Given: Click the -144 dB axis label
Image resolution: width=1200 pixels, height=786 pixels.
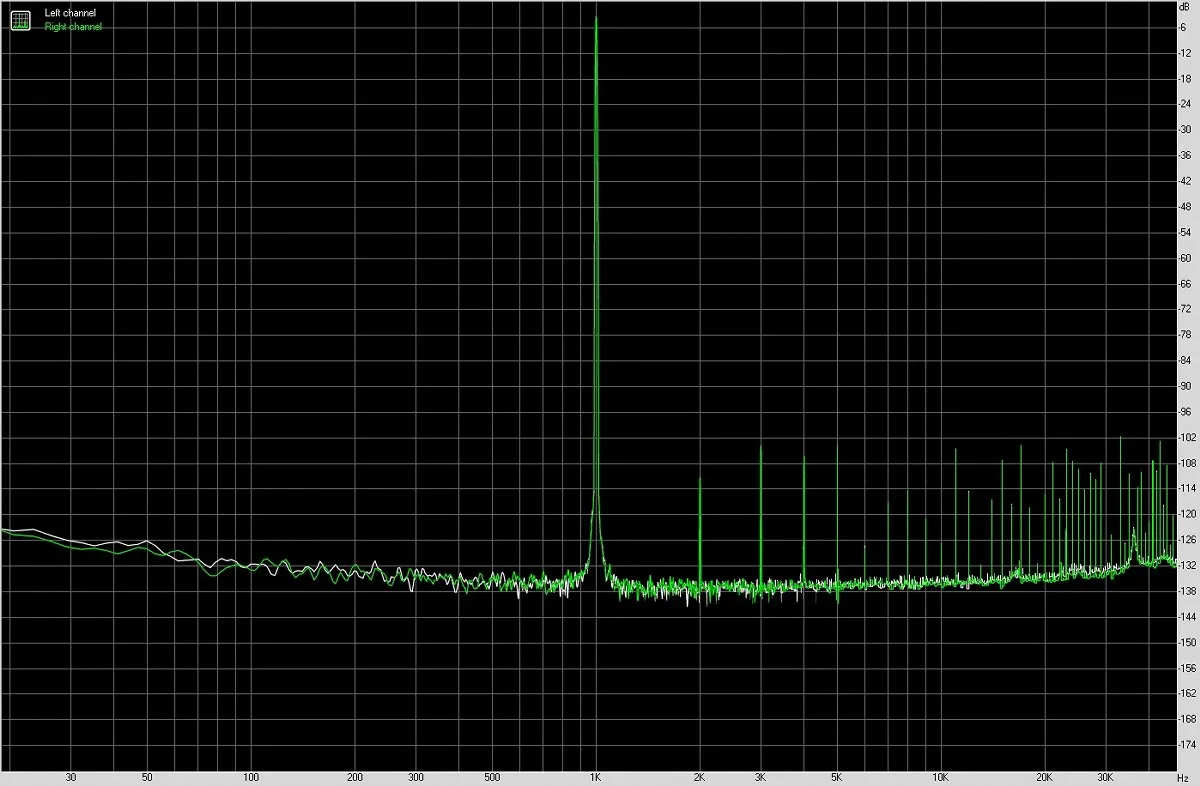Looking at the screenshot, I should pos(1185,617).
